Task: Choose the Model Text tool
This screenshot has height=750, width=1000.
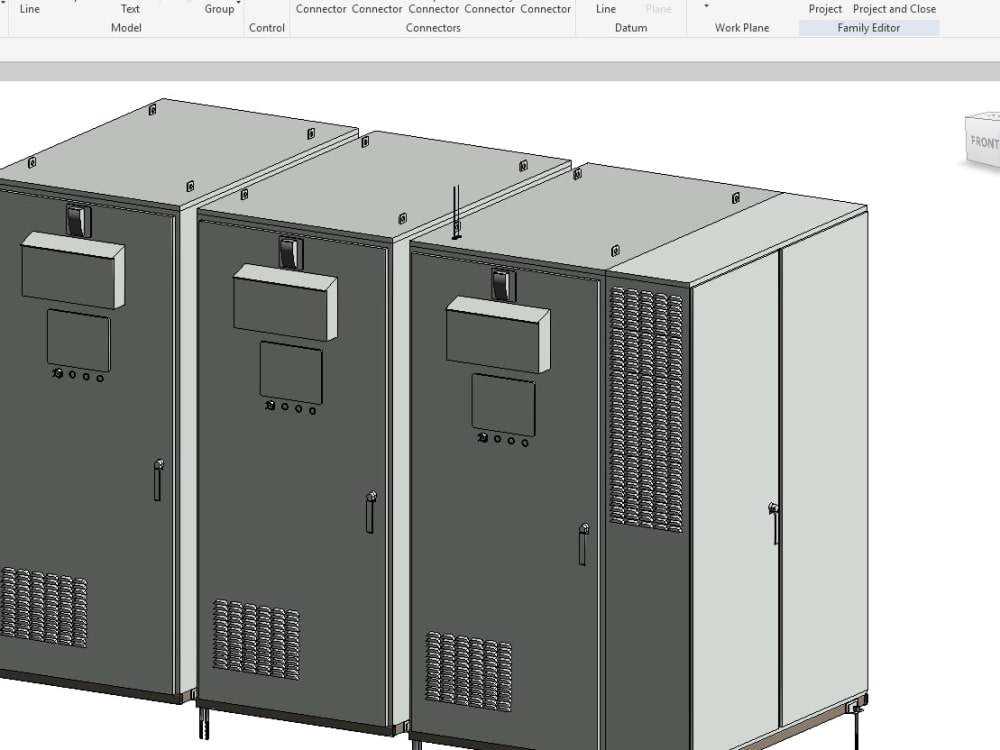Action: 130,8
